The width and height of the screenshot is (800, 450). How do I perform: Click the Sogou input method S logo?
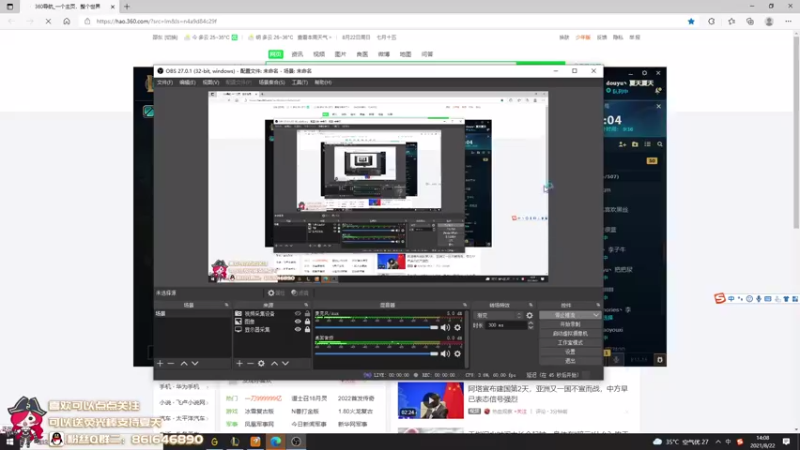tap(719, 298)
